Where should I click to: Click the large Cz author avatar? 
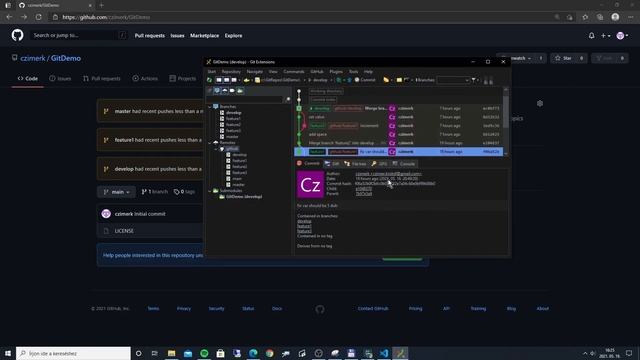pos(310,184)
